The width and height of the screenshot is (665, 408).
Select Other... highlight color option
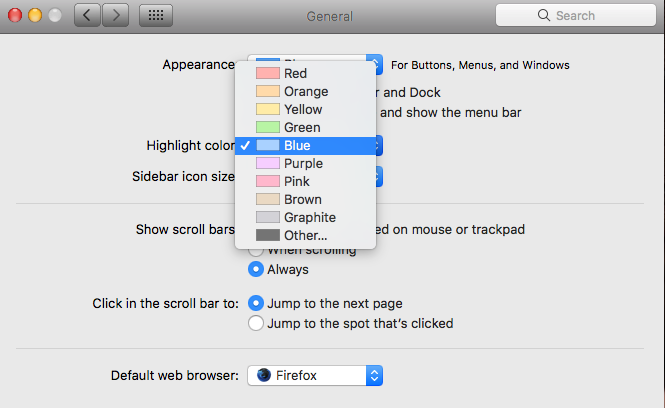click(305, 235)
